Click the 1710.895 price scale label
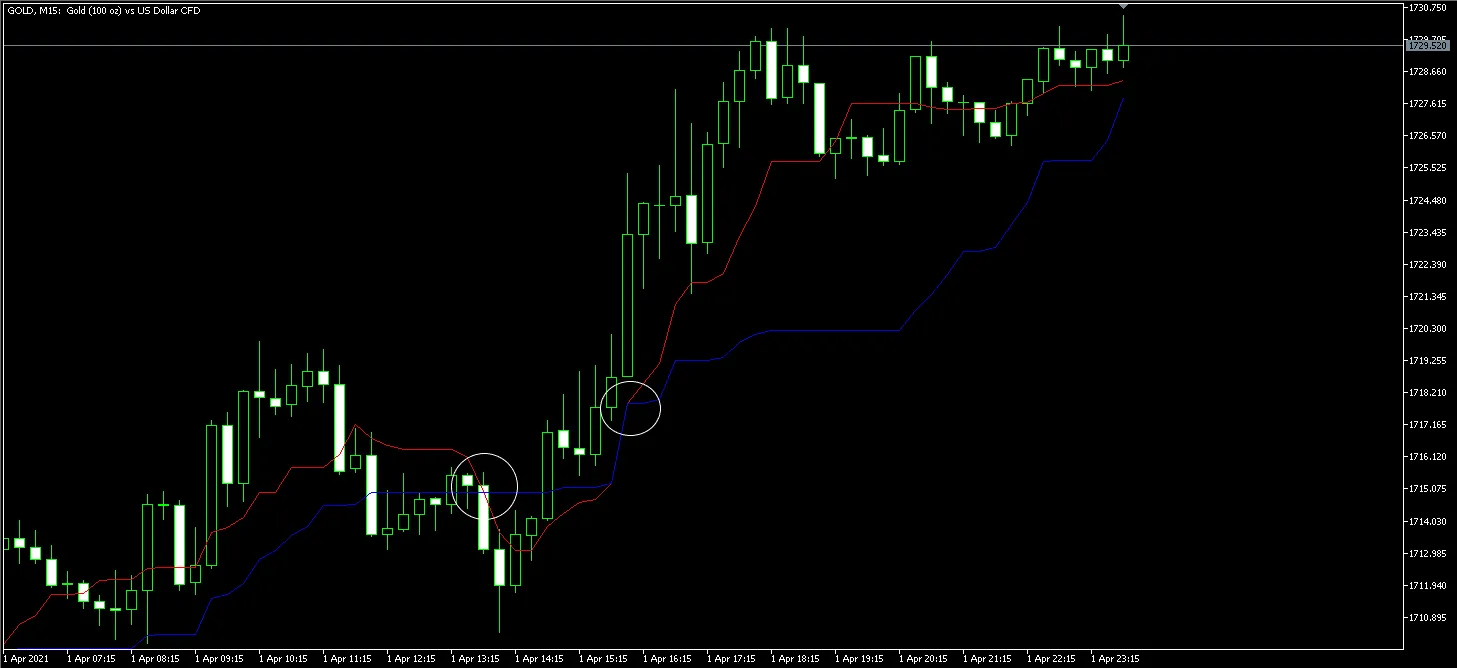Screen dimensions: 1457x668 point(1426,619)
